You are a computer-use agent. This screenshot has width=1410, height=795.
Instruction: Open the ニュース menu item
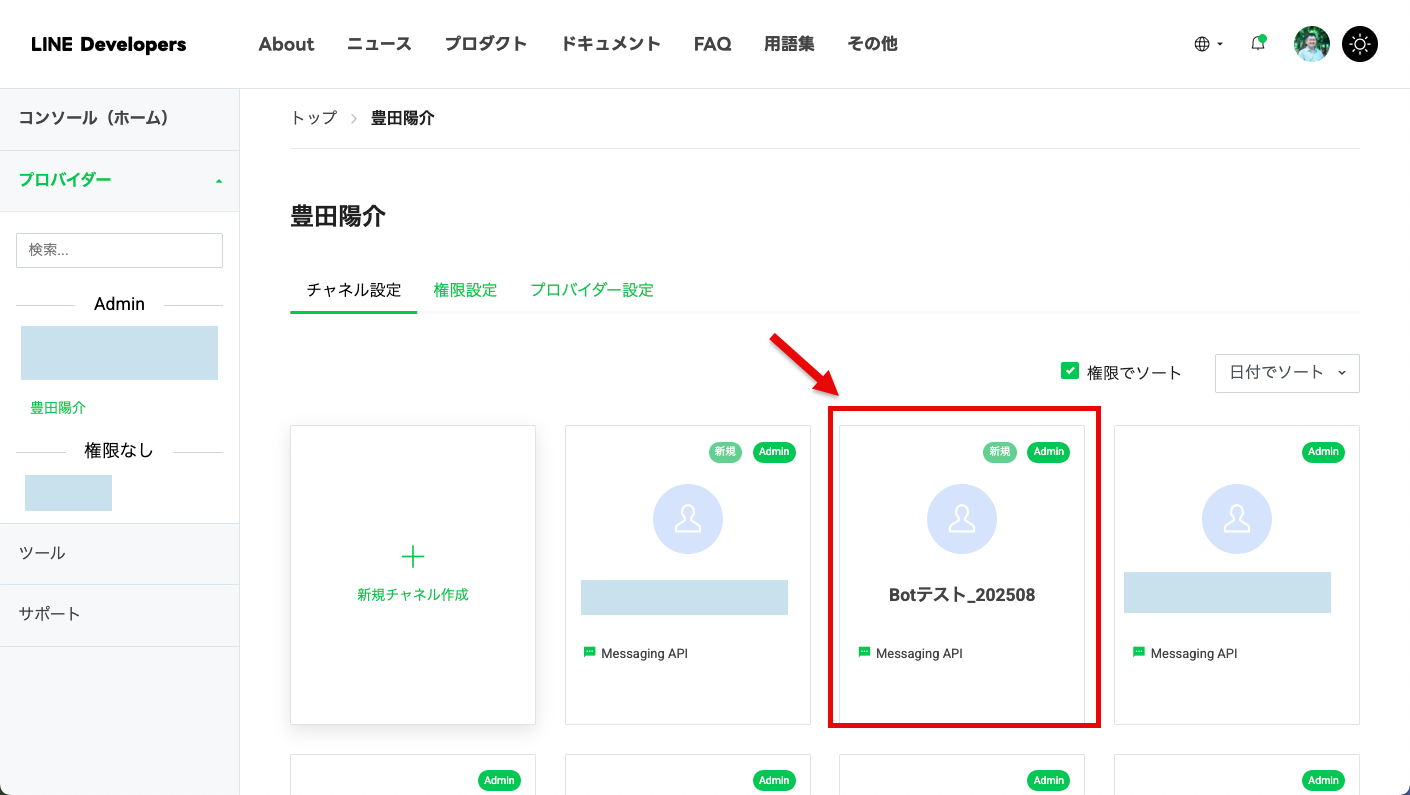pos(379,44)
